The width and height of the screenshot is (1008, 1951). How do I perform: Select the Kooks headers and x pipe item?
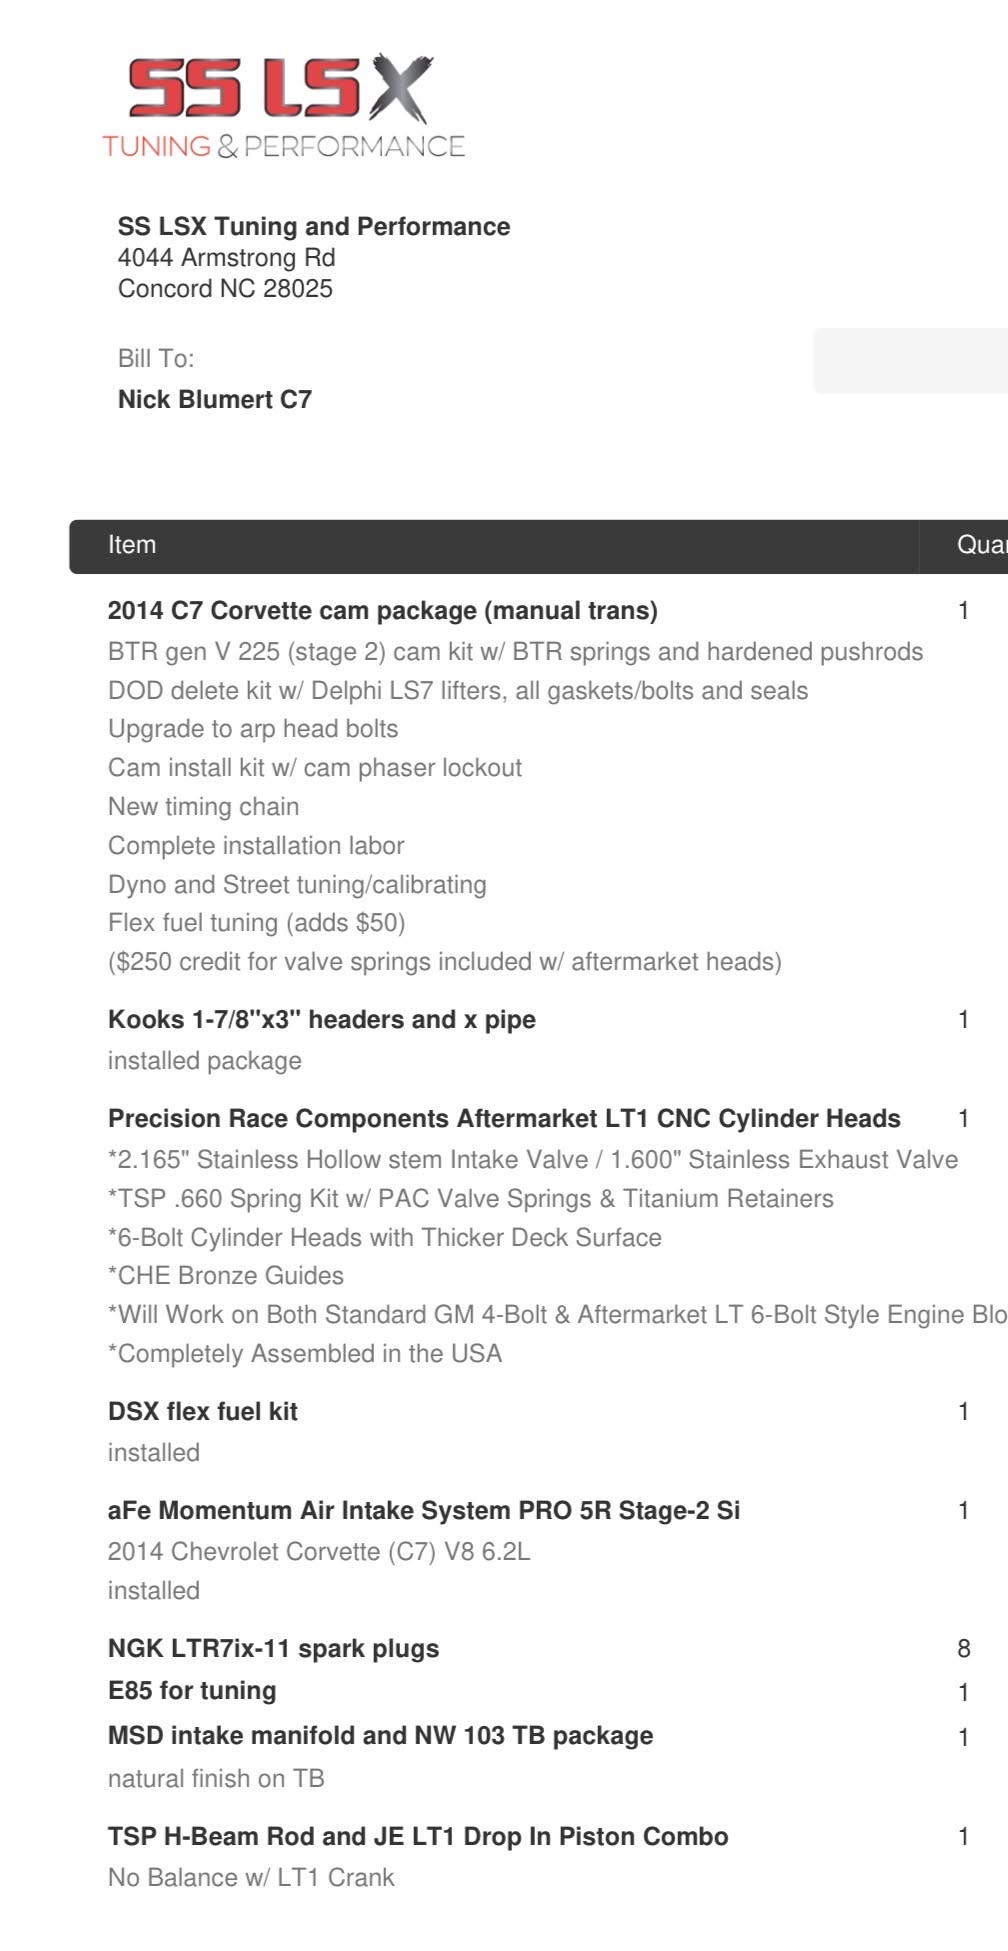point(322,1019)
